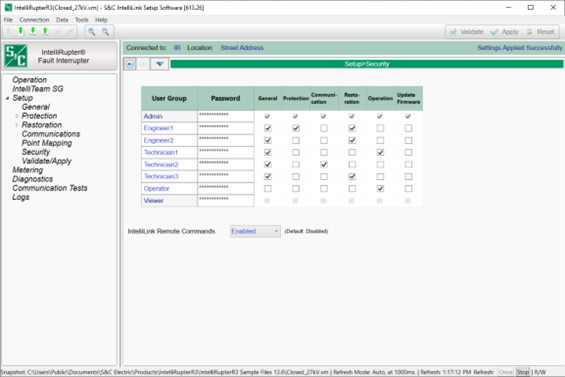Click the Reset button
565x377 pixels.
[x=540, y=32]
